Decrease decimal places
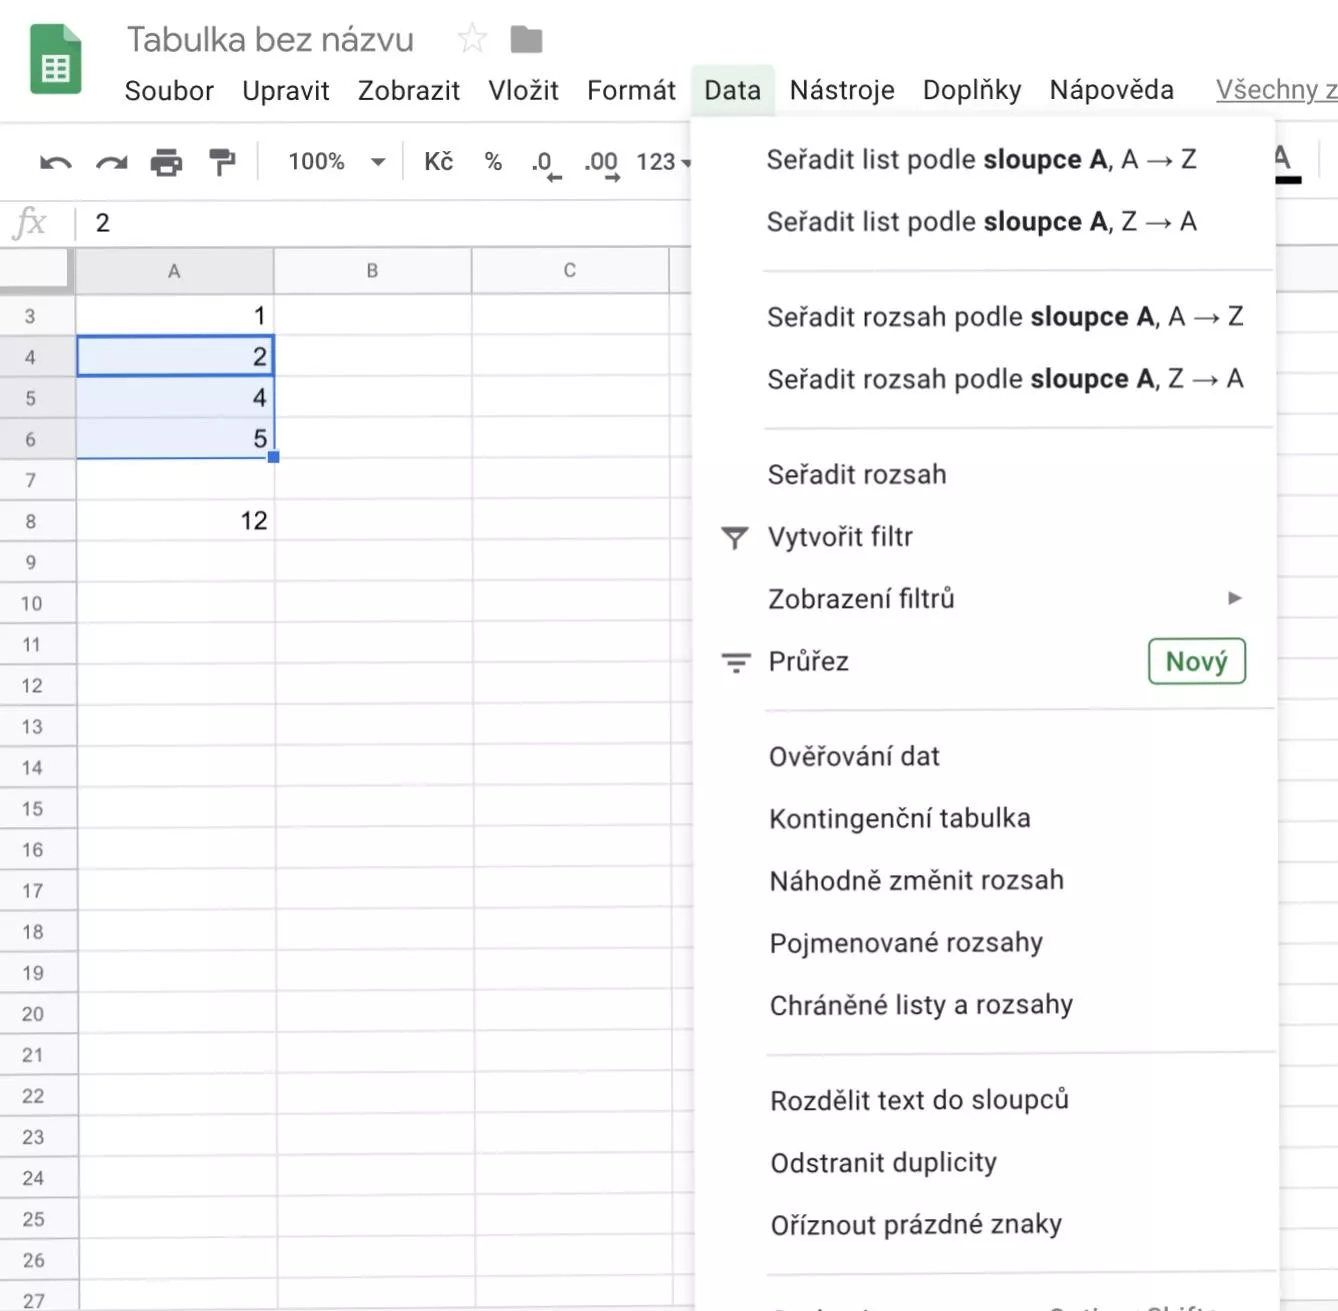1338x1311 pixels. 545,163
